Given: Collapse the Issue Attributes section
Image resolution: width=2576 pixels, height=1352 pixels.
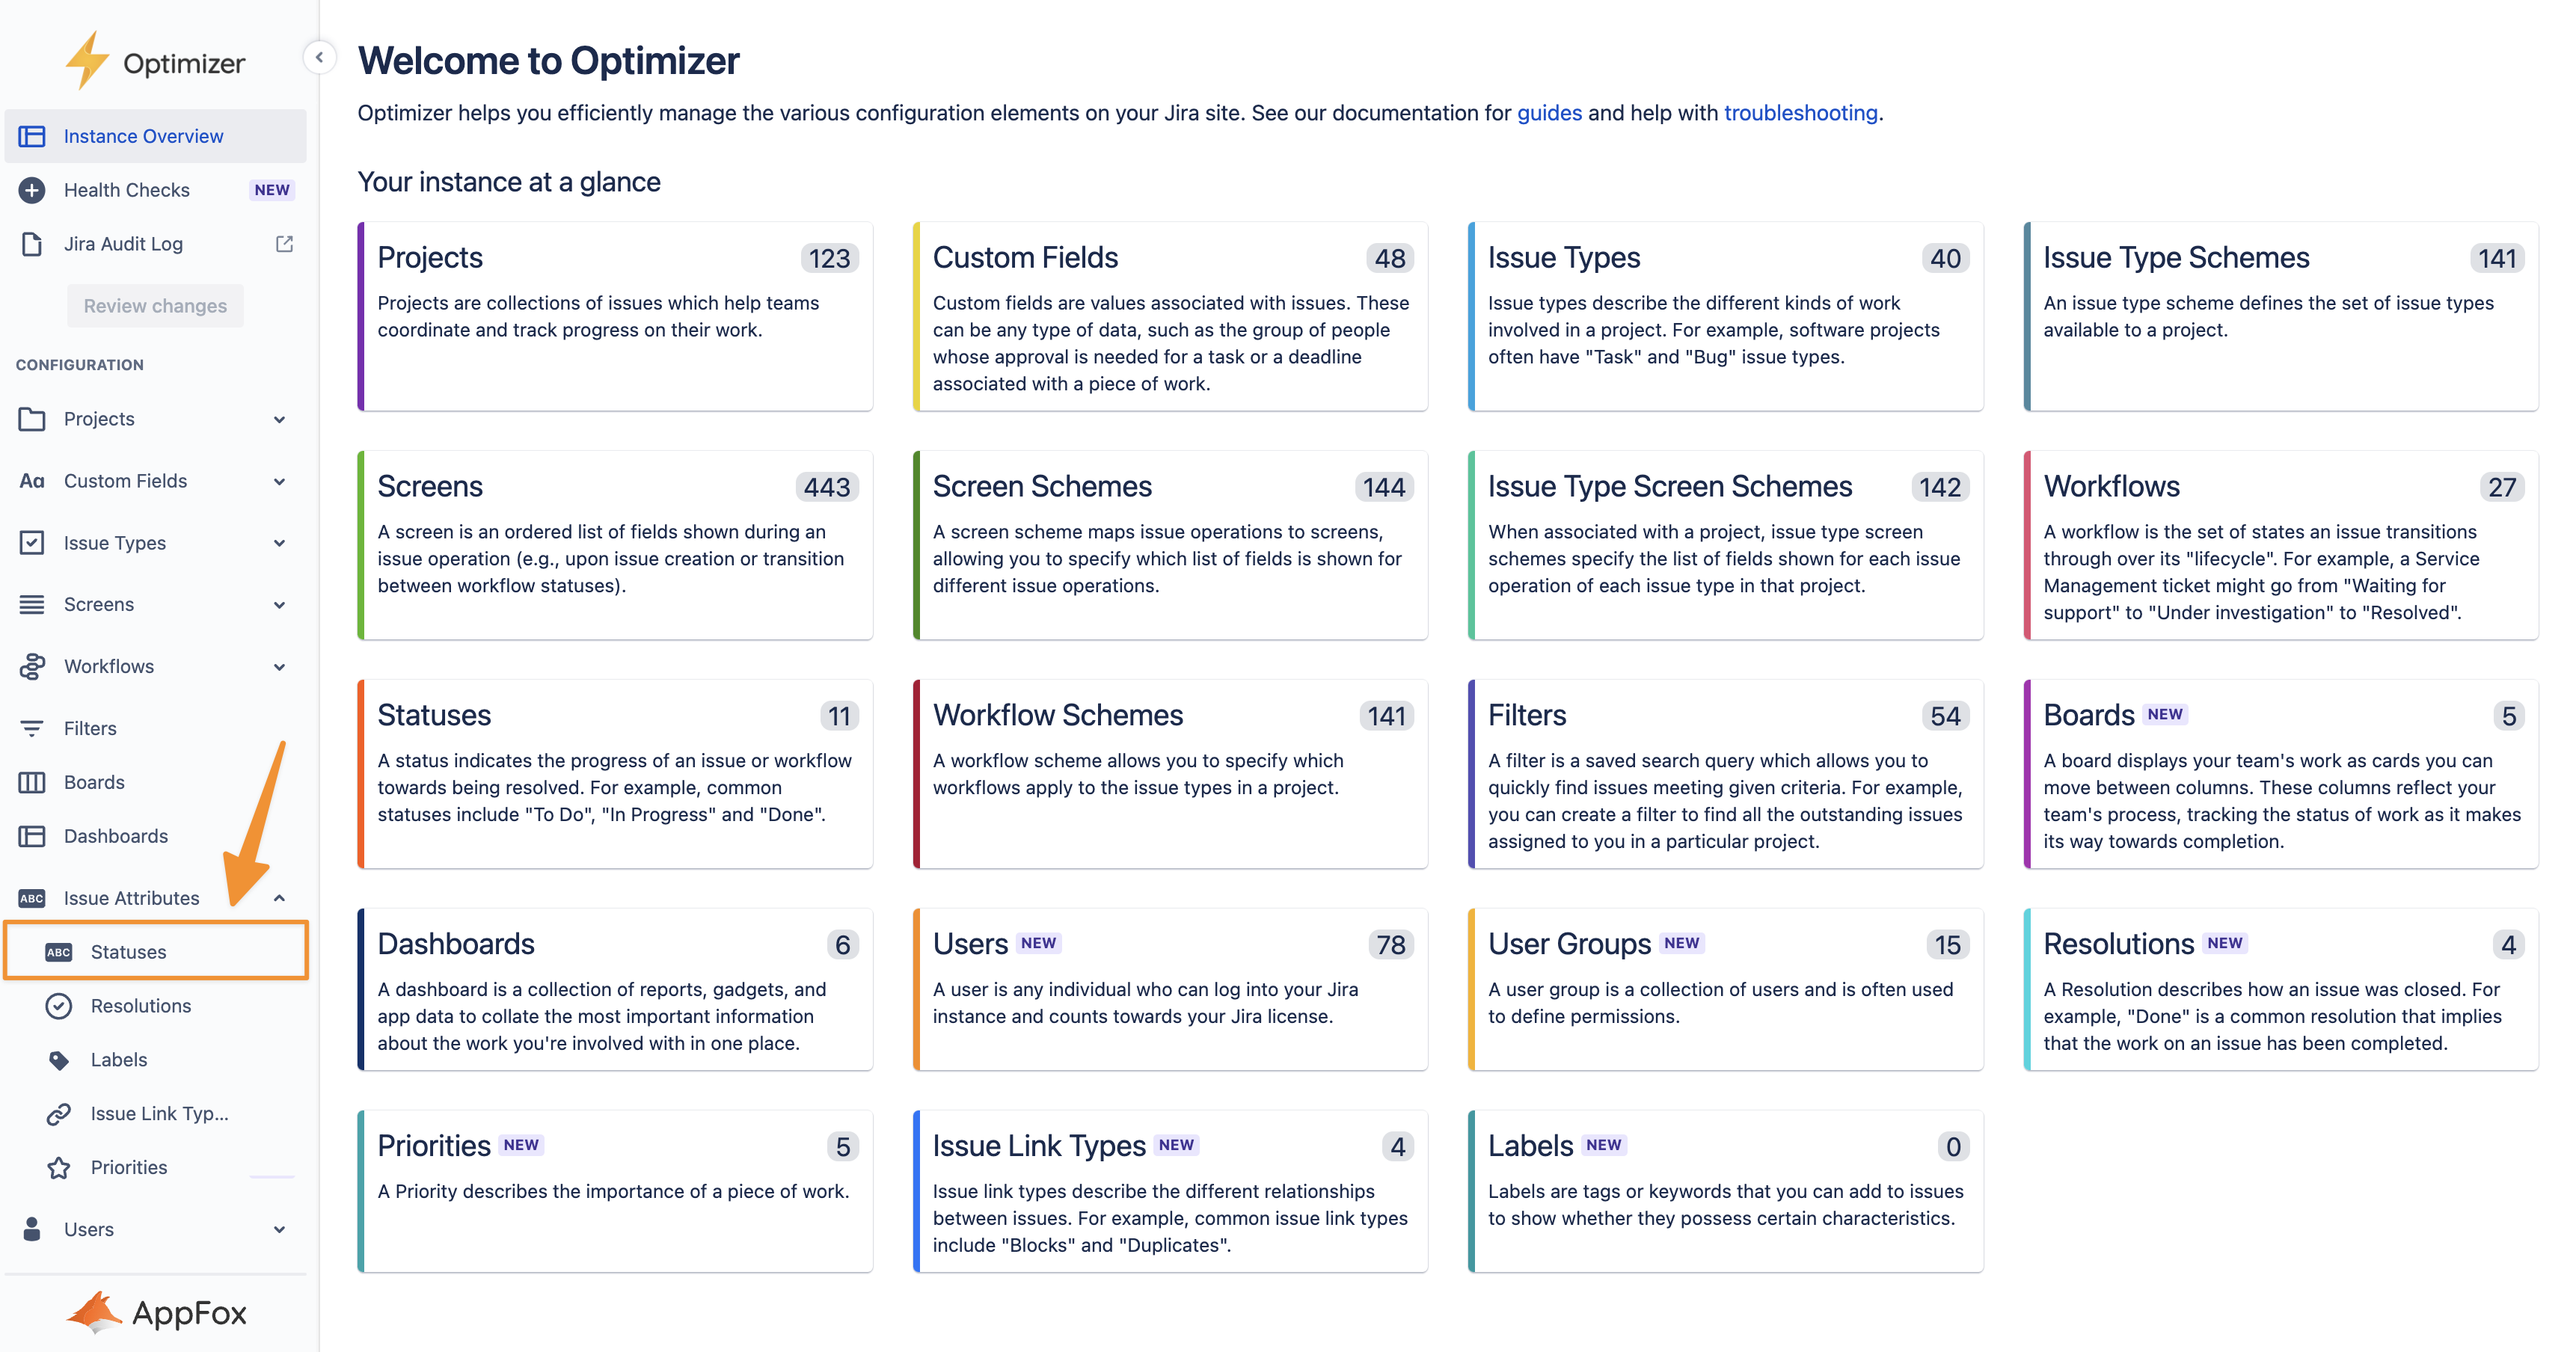Looking at the screenshot, I should tap(279, 898).
